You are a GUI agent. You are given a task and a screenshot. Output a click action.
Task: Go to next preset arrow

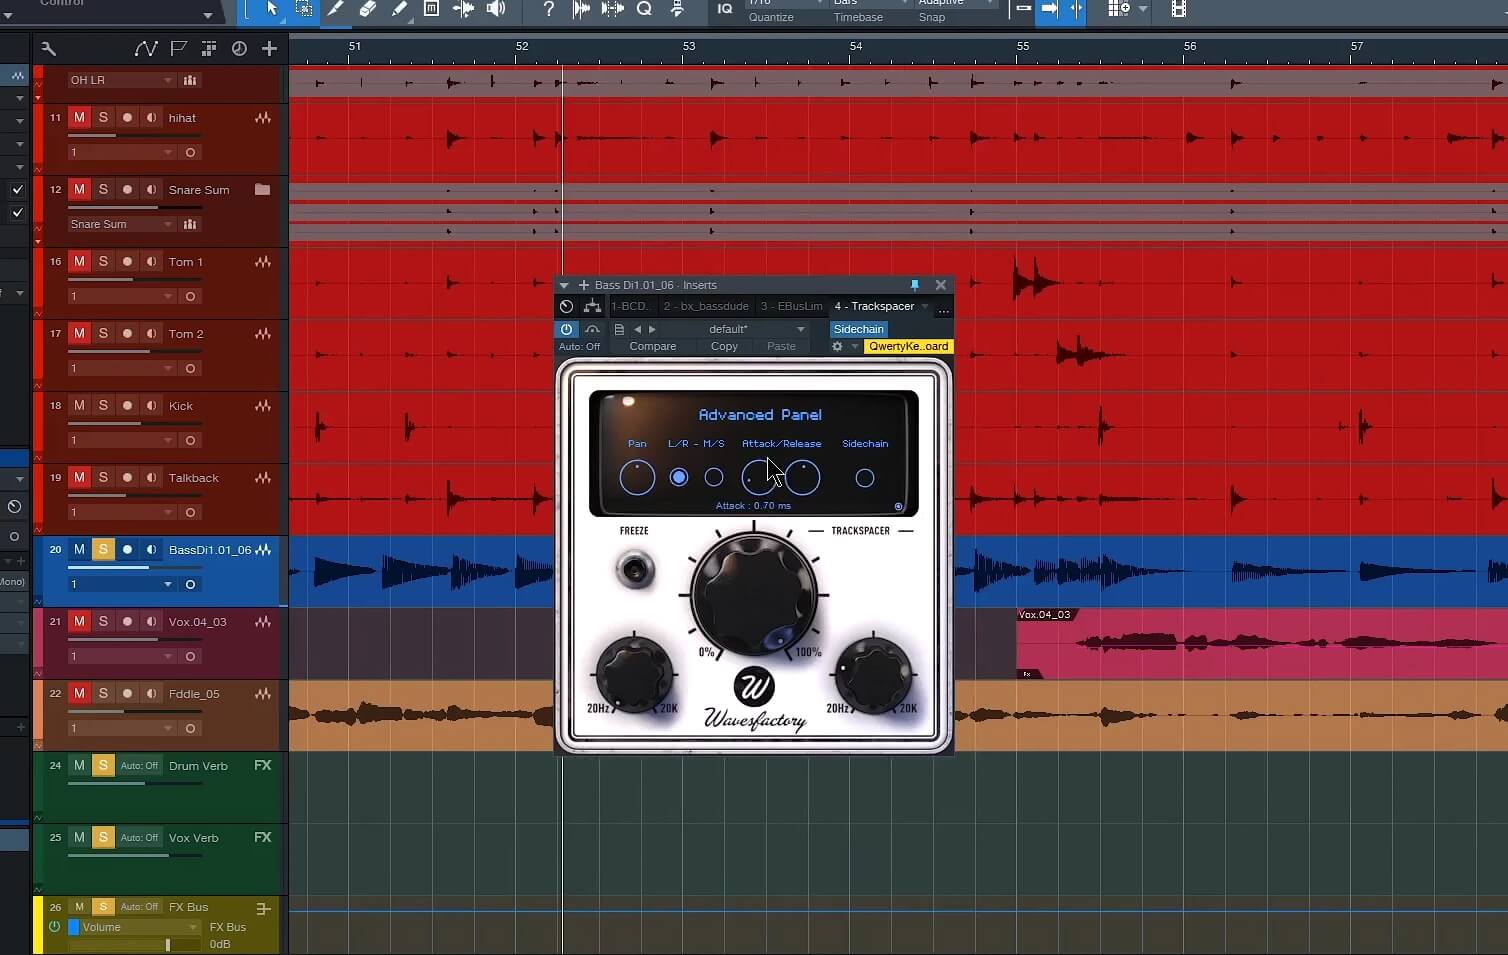(x=652, y=329)
